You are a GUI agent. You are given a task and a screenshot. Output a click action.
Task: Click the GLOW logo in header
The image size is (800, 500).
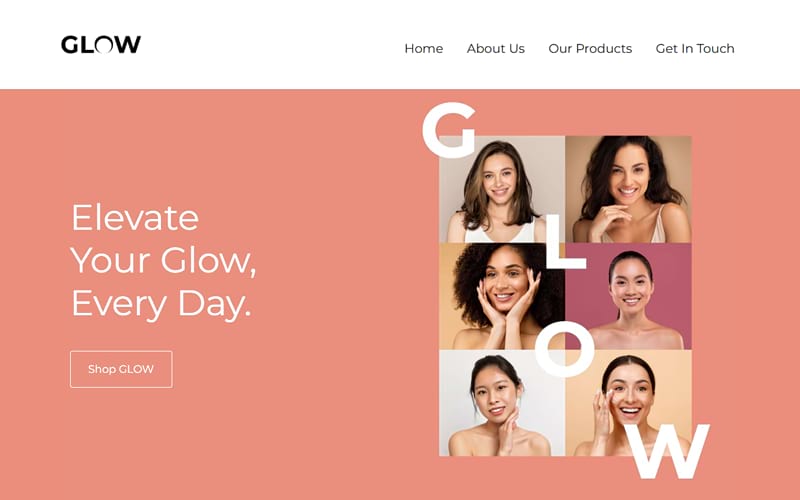101,44
